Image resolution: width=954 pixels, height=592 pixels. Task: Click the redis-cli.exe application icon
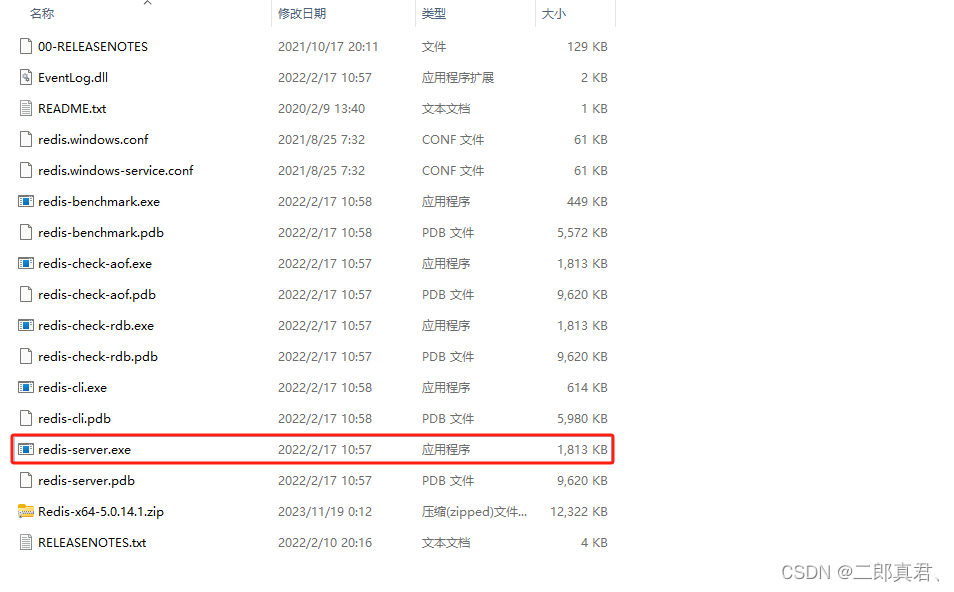click(x=26, y=388)
